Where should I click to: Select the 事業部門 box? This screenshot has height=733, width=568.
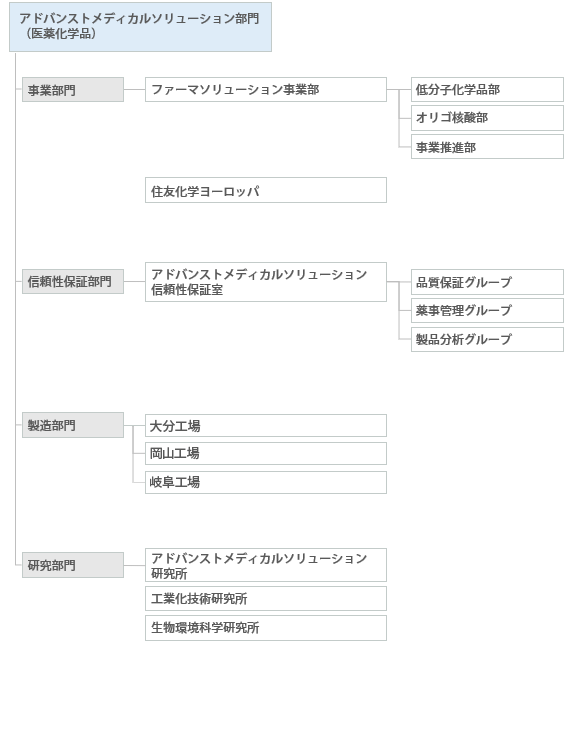click(73, 90)
